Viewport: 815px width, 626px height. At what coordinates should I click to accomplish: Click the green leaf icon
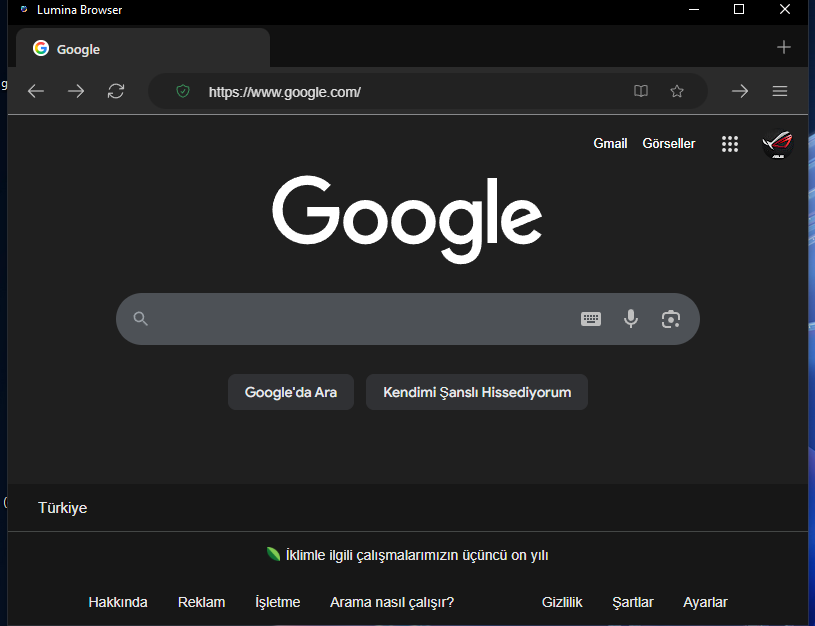273,554
